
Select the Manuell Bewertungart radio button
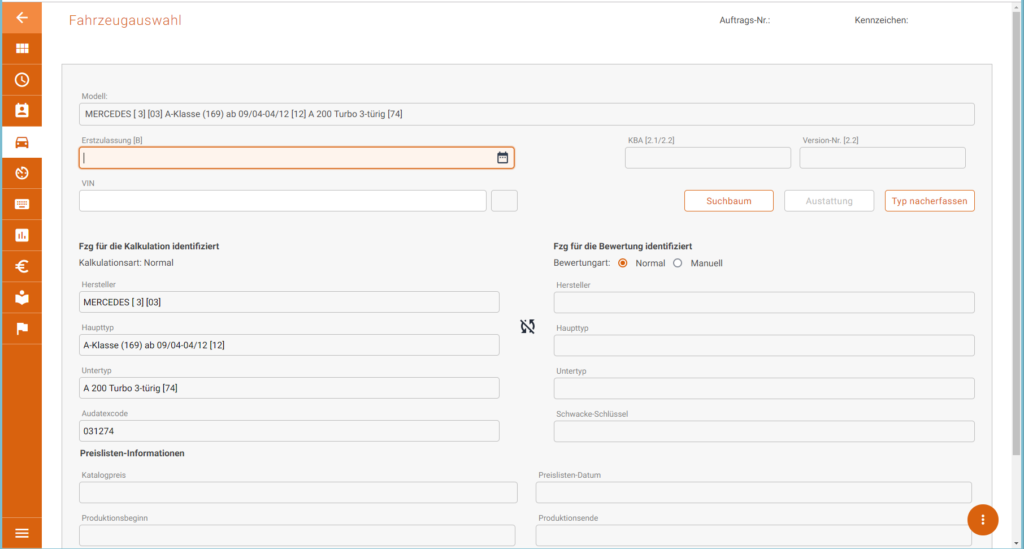click(x=677, y=263)
